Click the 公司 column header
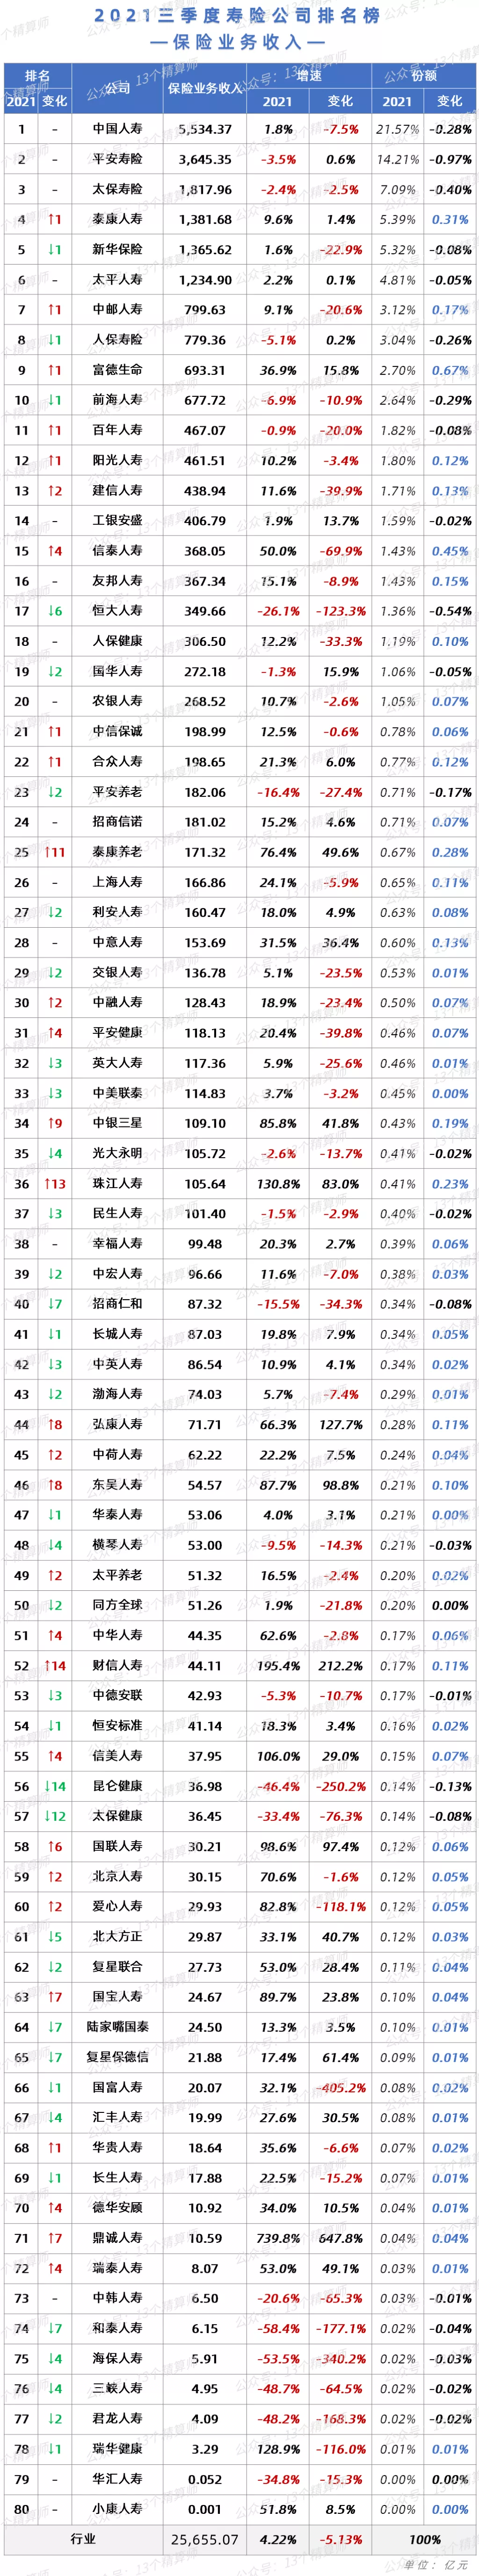The image size is (479, 2576). pos(118,88)
